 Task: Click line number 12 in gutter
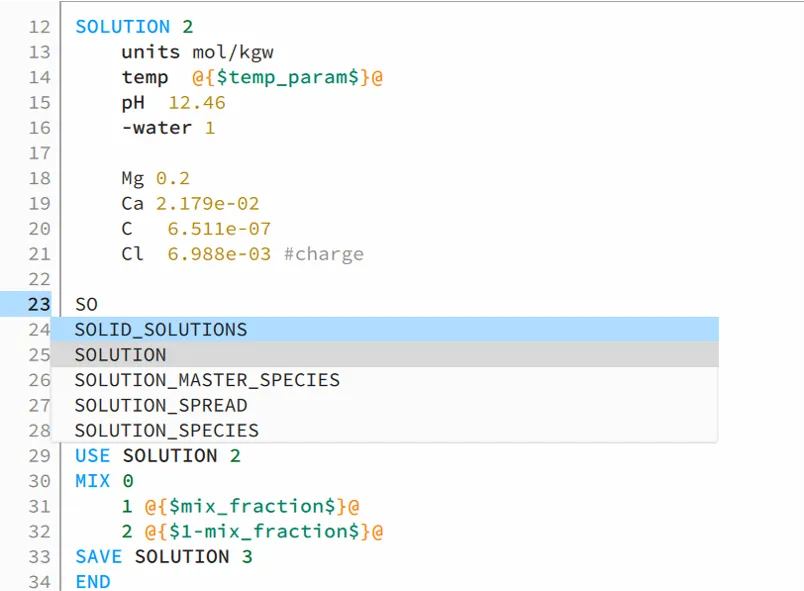(39, 27)
